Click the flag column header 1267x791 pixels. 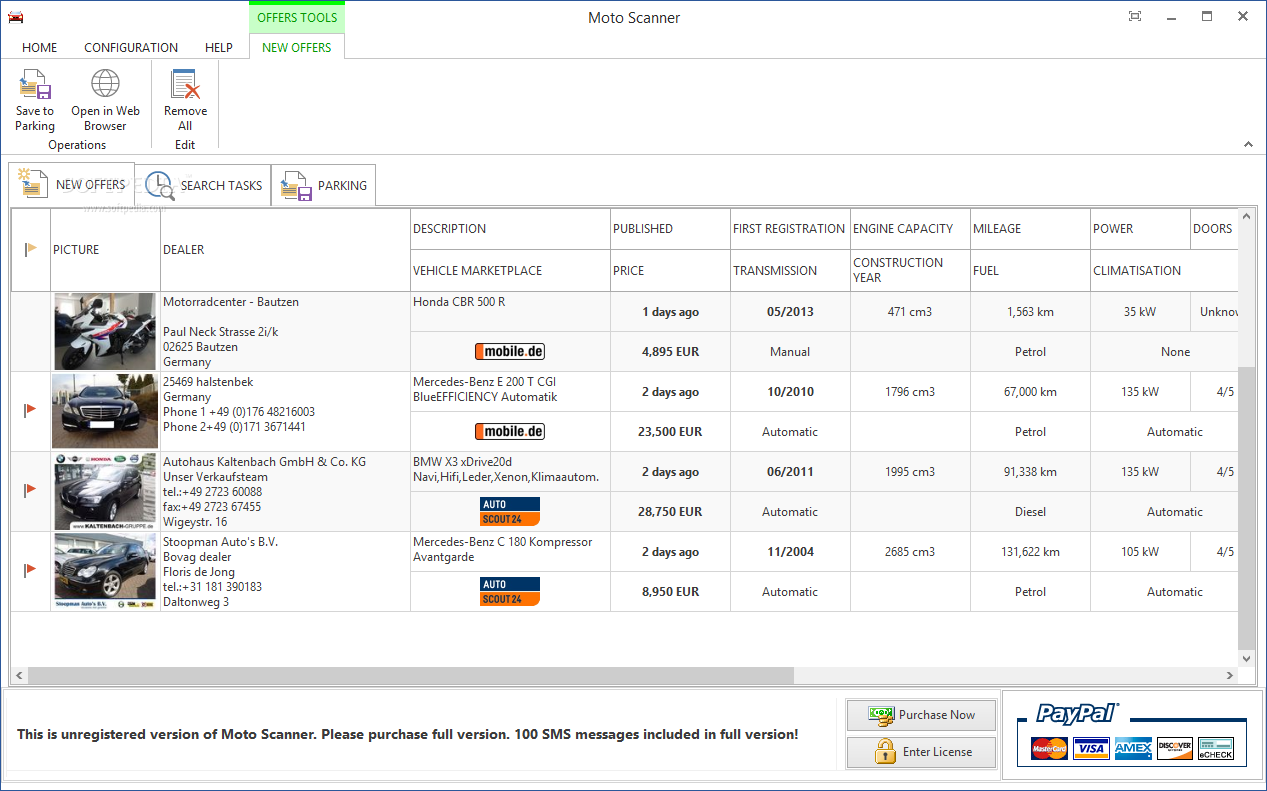tap(31, 249)
